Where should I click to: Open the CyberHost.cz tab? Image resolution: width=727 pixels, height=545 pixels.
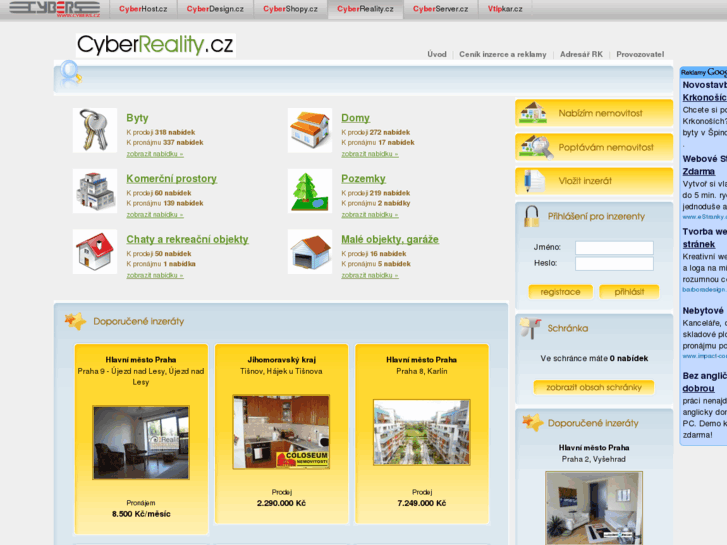pos(143,9)
